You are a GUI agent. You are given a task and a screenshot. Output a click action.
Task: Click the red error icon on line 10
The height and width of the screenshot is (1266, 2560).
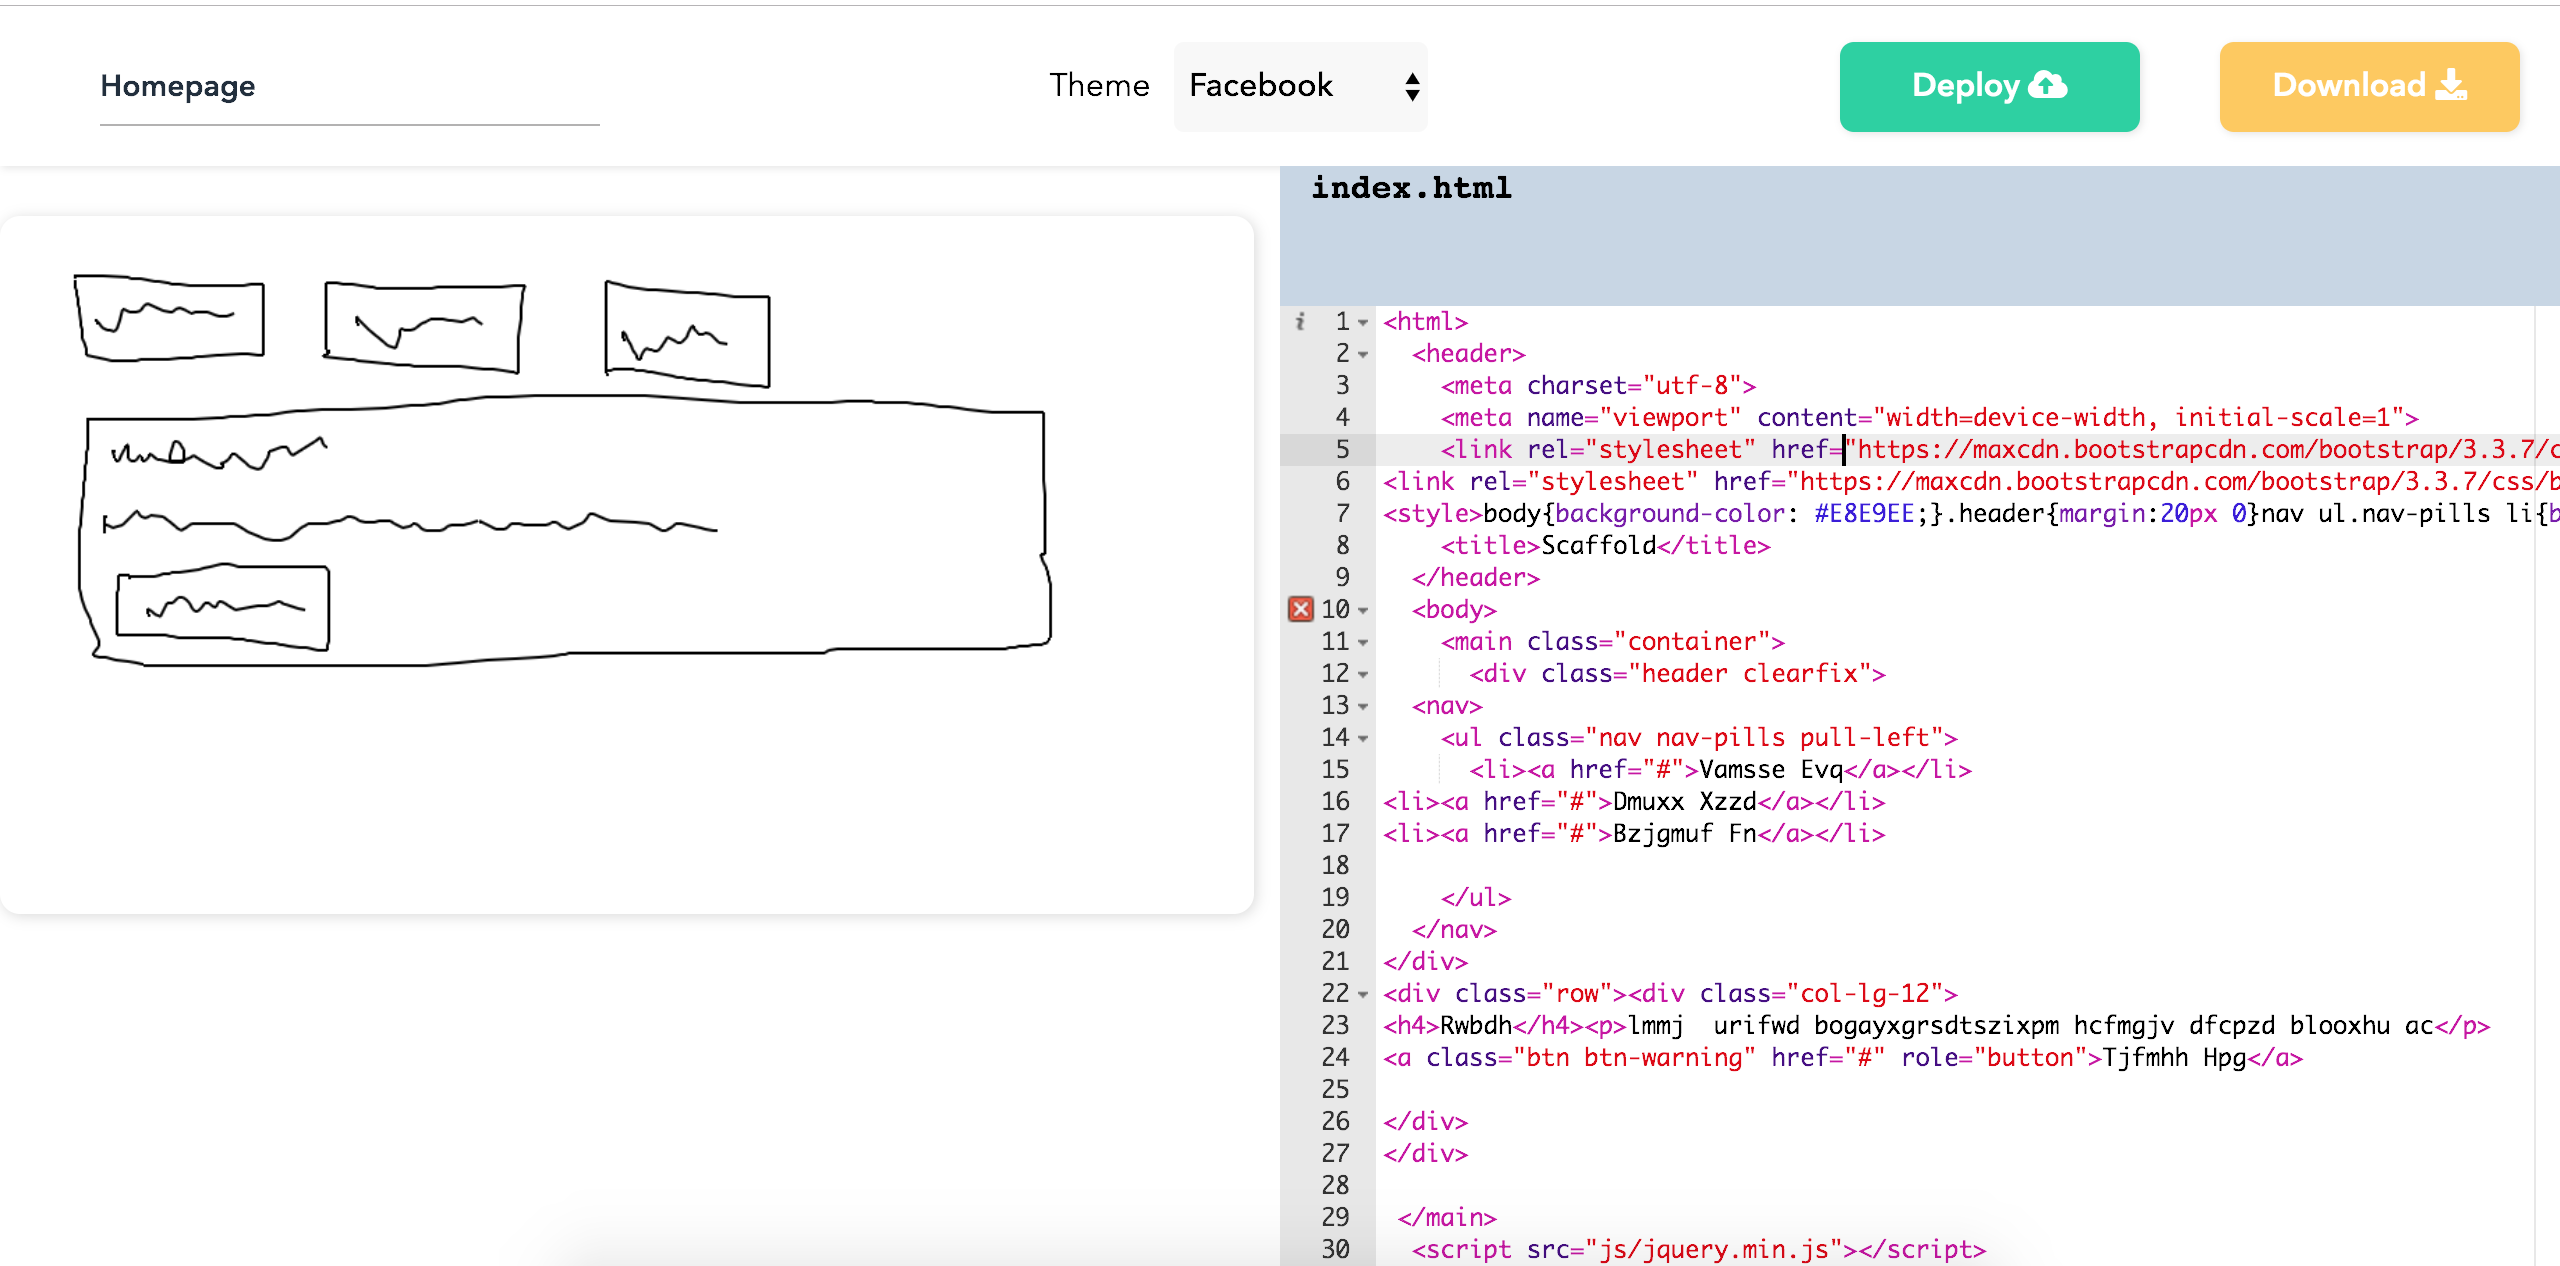(x=1300, y=609)
